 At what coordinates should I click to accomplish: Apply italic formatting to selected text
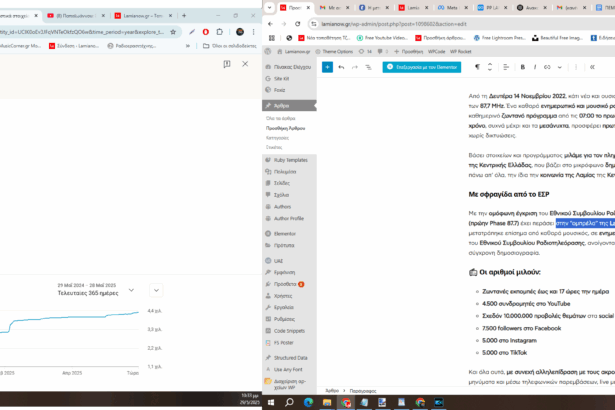pos(537,67)
